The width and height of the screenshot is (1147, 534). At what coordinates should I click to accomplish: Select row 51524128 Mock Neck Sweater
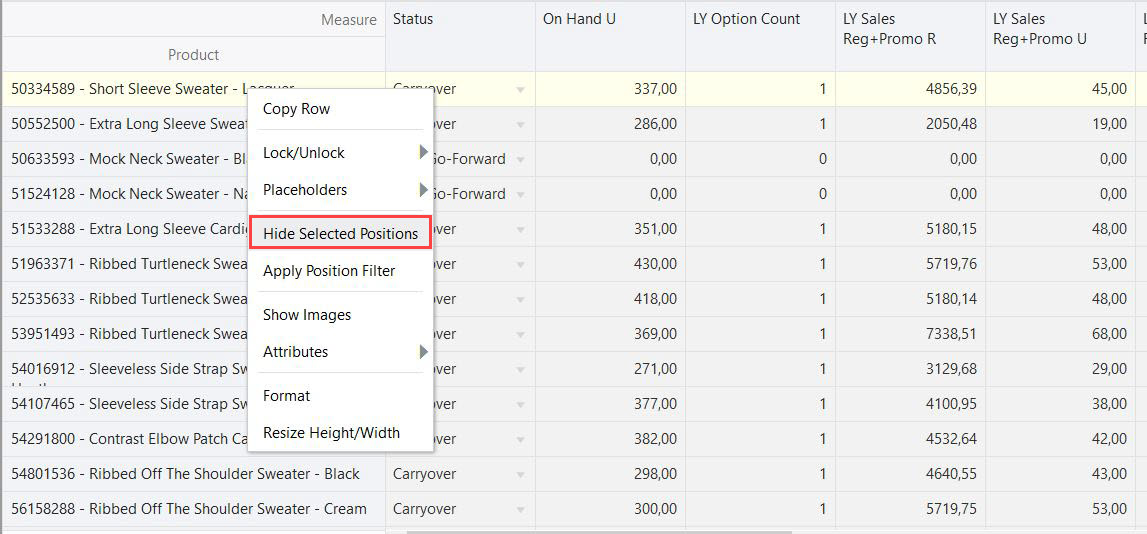(x=194, y=195)
